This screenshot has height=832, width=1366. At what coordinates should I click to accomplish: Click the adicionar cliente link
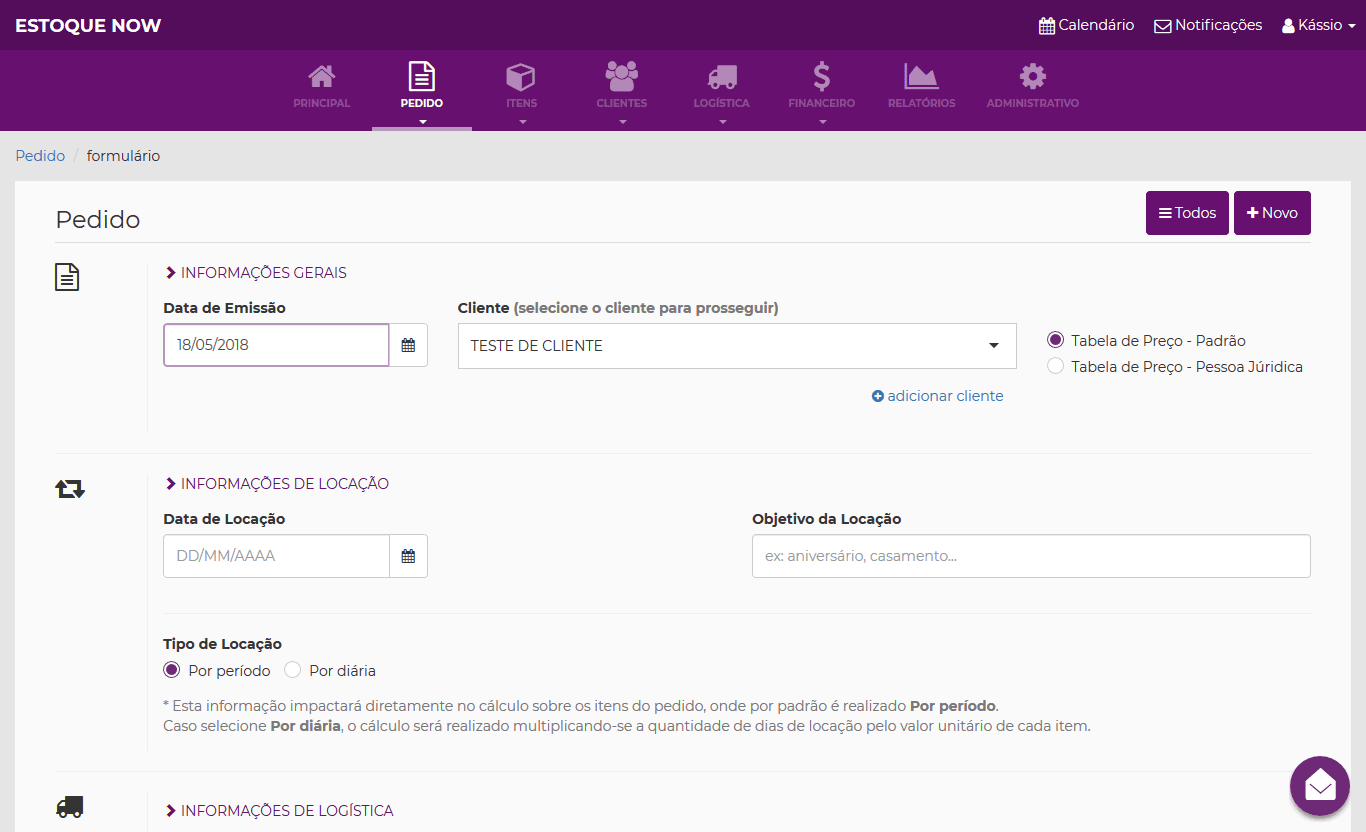938,396
